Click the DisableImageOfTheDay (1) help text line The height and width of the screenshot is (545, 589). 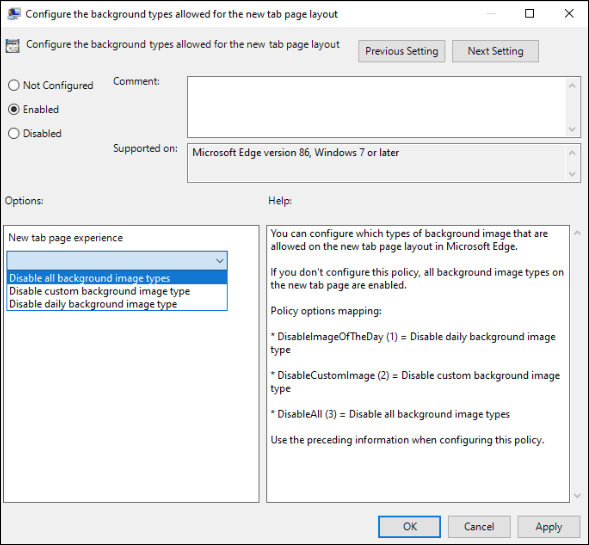[413, 343]
